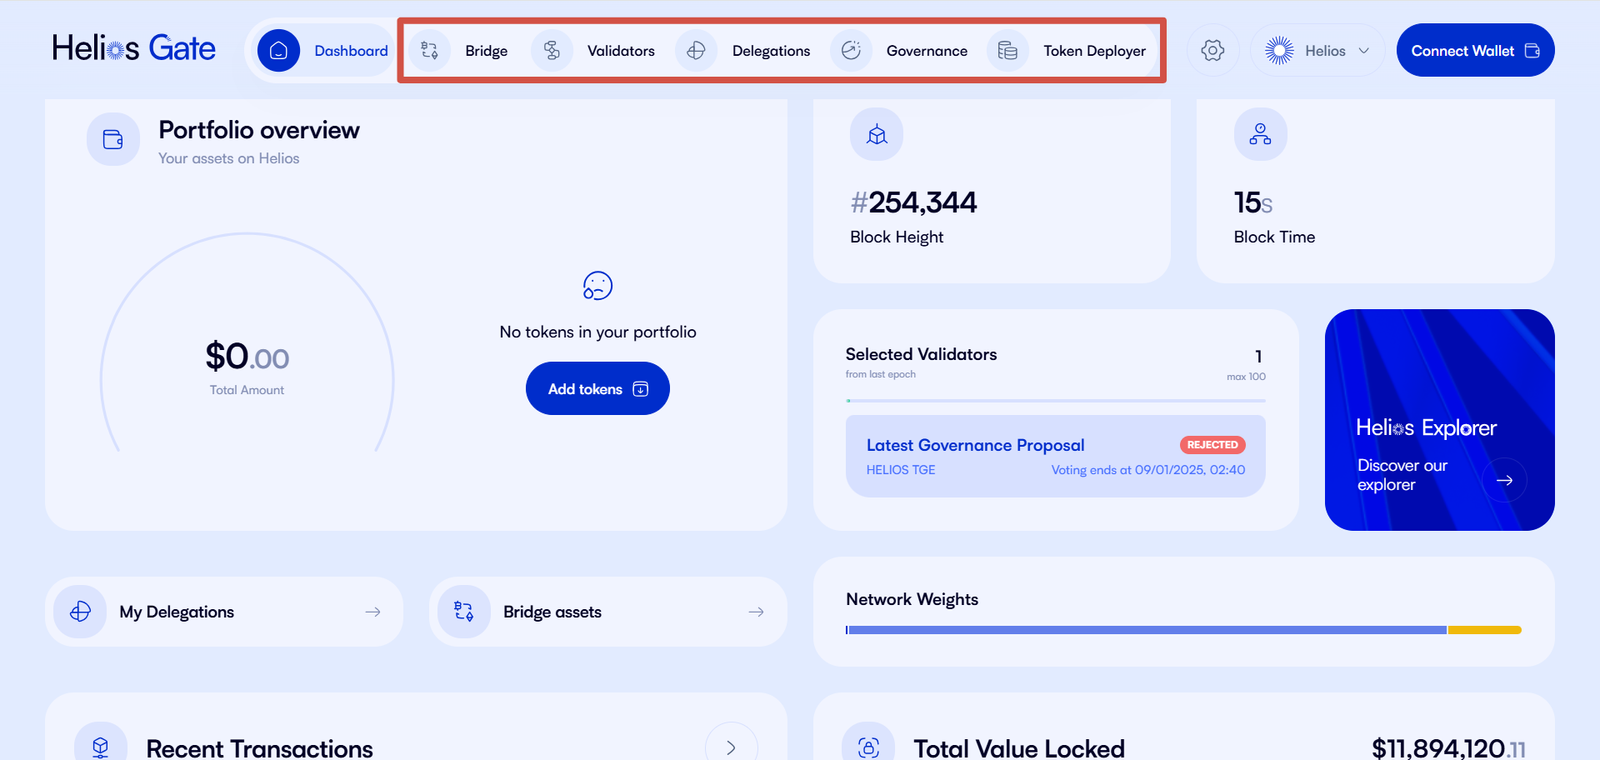This screenshot has height=760, width=1600.
Task: Click the Delegations icon in navigation
Action: pyautogui.click(x=696, y=51)
